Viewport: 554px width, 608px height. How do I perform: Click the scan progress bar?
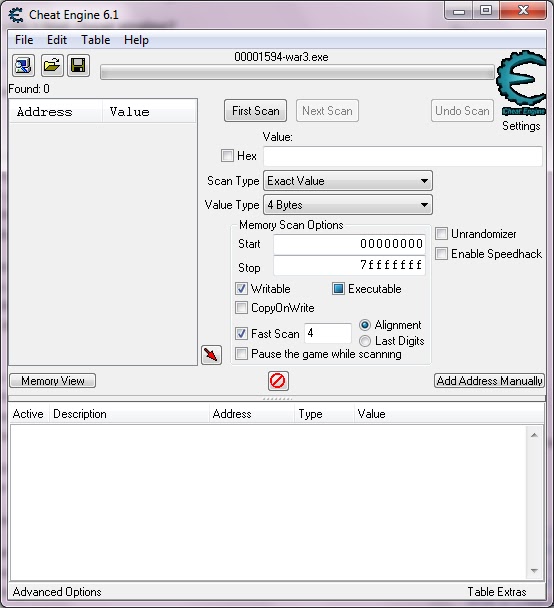point(297,73)
